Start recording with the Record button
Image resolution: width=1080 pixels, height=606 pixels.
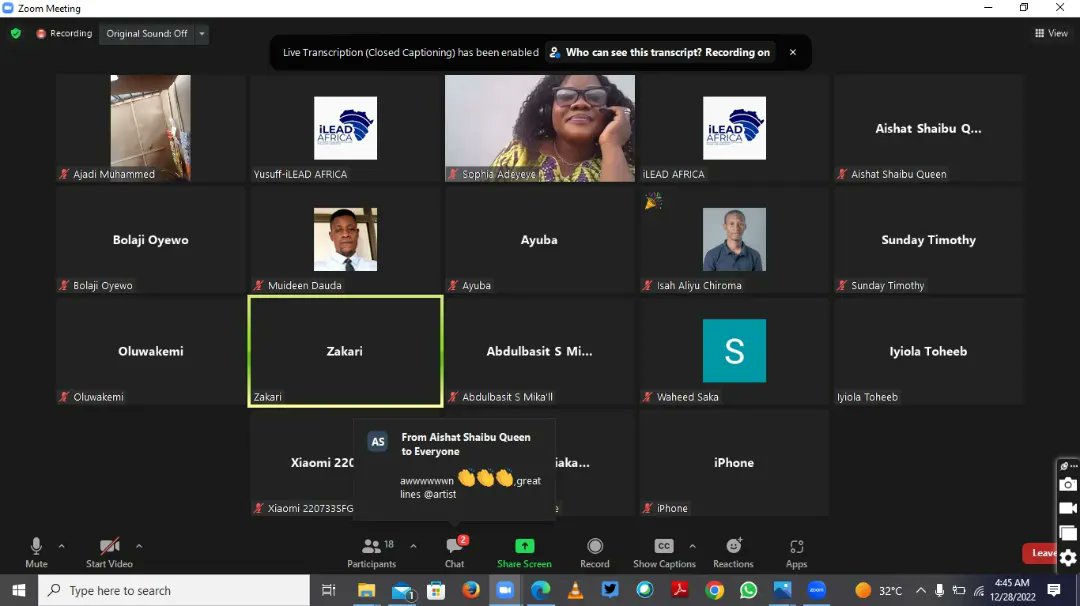[594, 552]
